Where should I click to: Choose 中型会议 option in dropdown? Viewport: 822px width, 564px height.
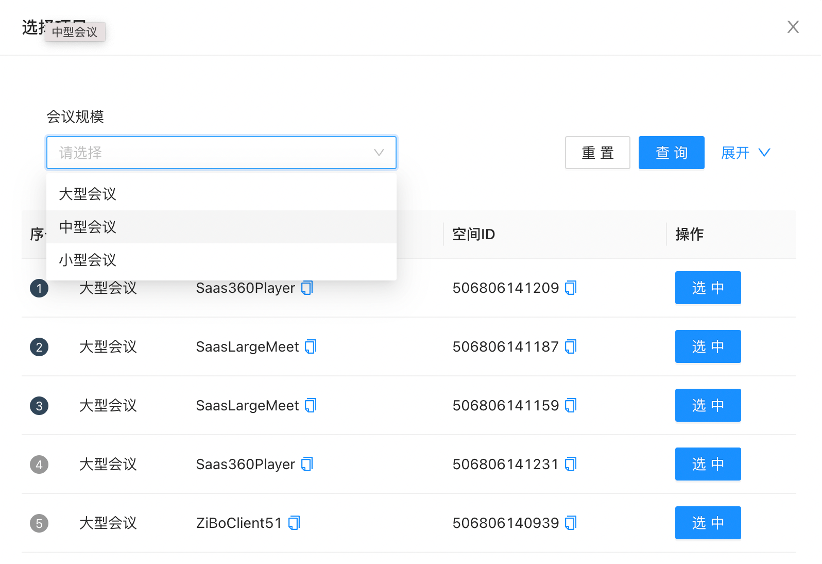pos(88,227)
